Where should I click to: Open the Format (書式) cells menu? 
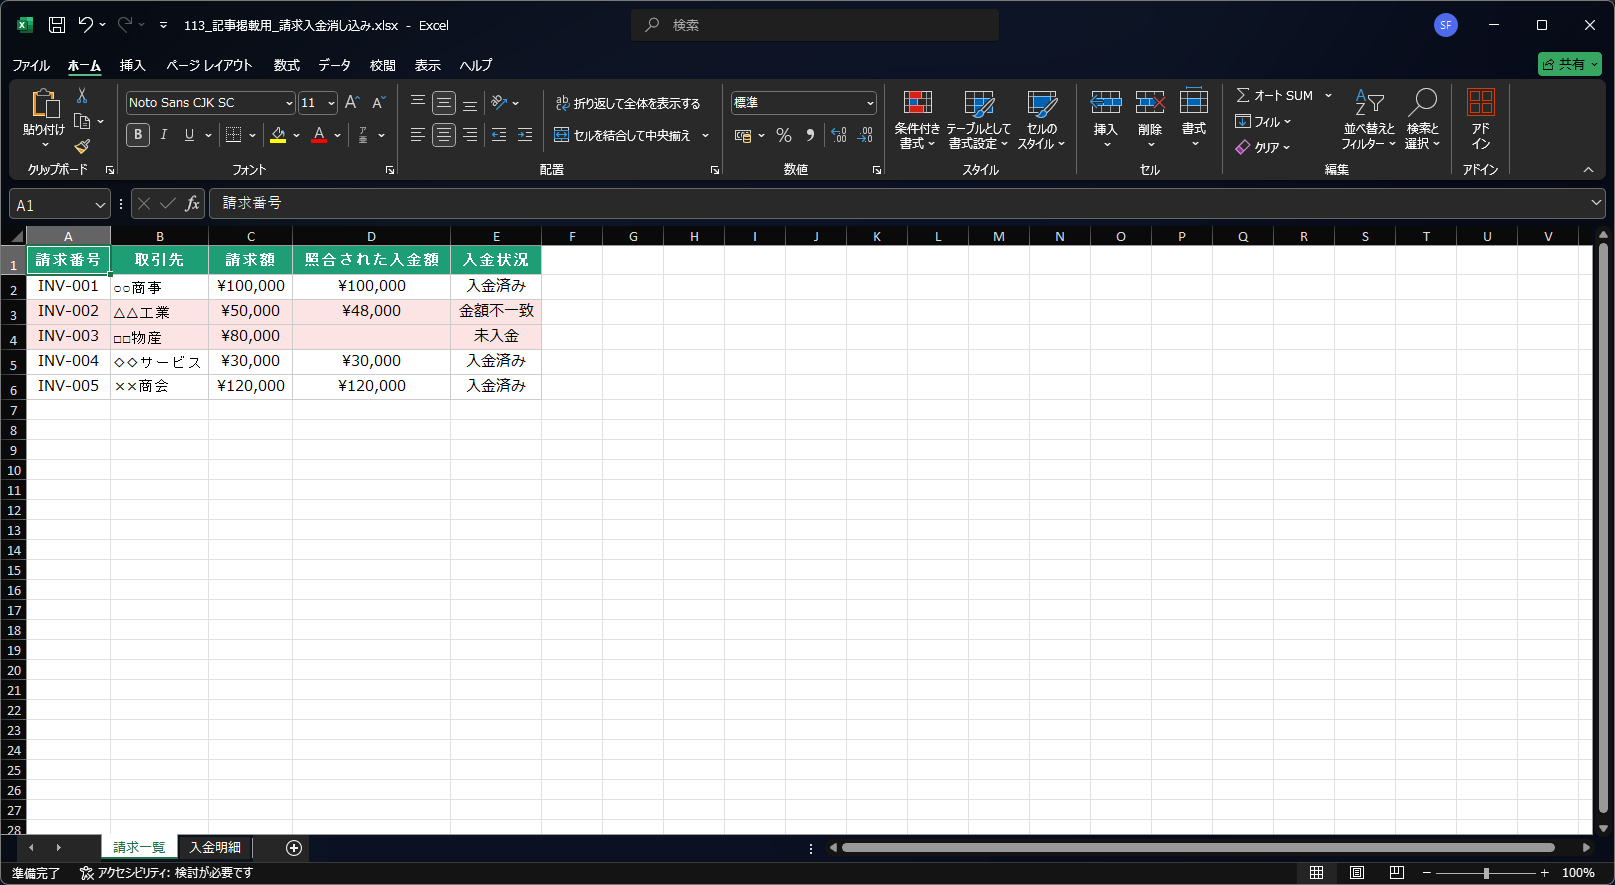pyautogui.click(x=1194, y=120)
